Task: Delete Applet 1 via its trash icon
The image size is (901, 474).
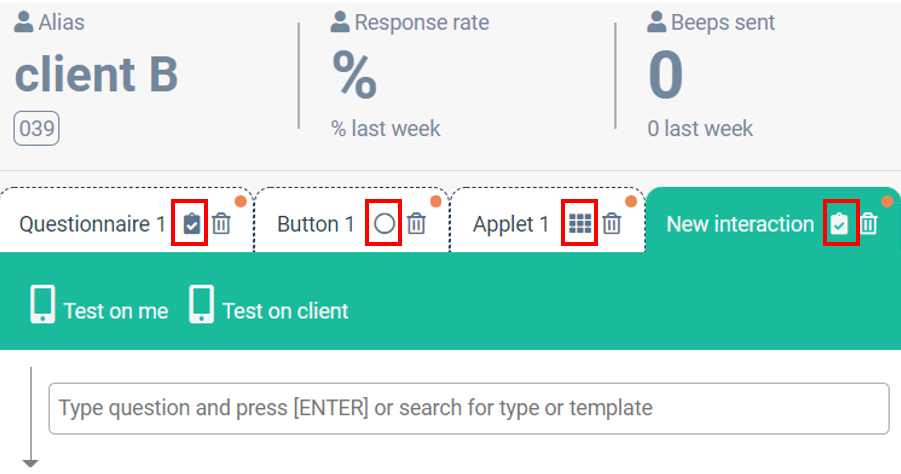Action: [612, 224]
